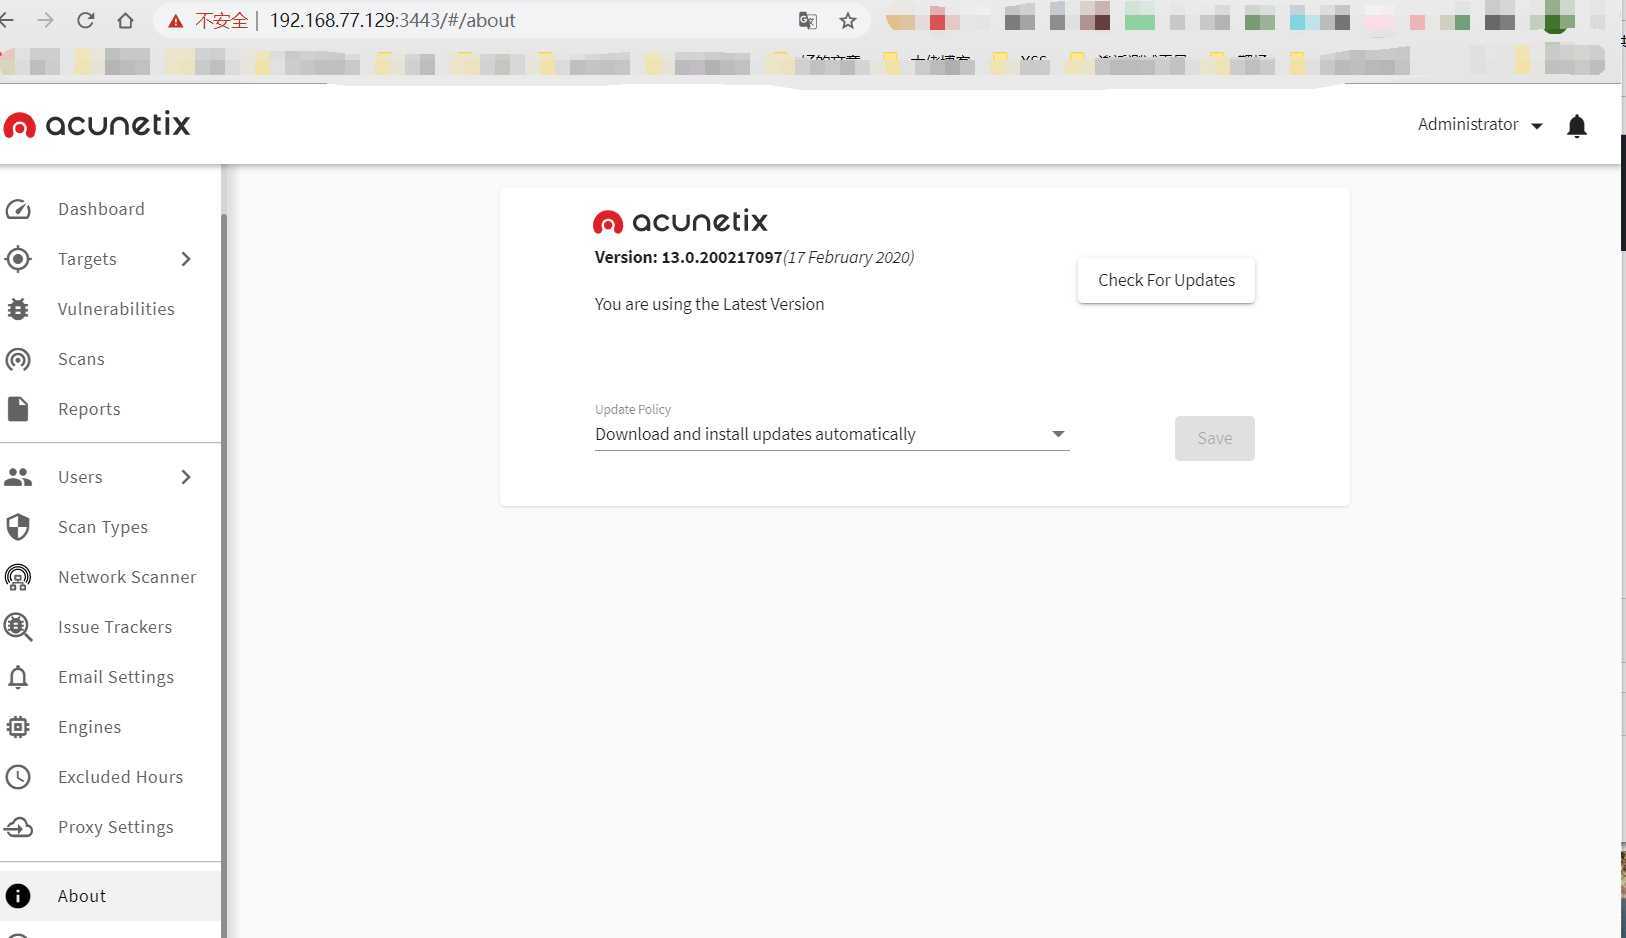Viewport: 1626px width, 938px height.
Task: Open the Update Policy dropdown
Action: (x=832, y=434)
